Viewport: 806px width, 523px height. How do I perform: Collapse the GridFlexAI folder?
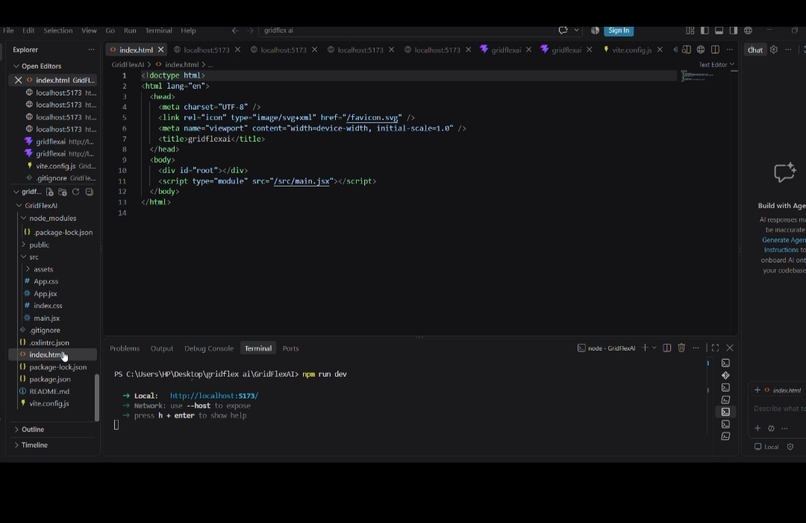pyautogui.click(x=19, y=205)
